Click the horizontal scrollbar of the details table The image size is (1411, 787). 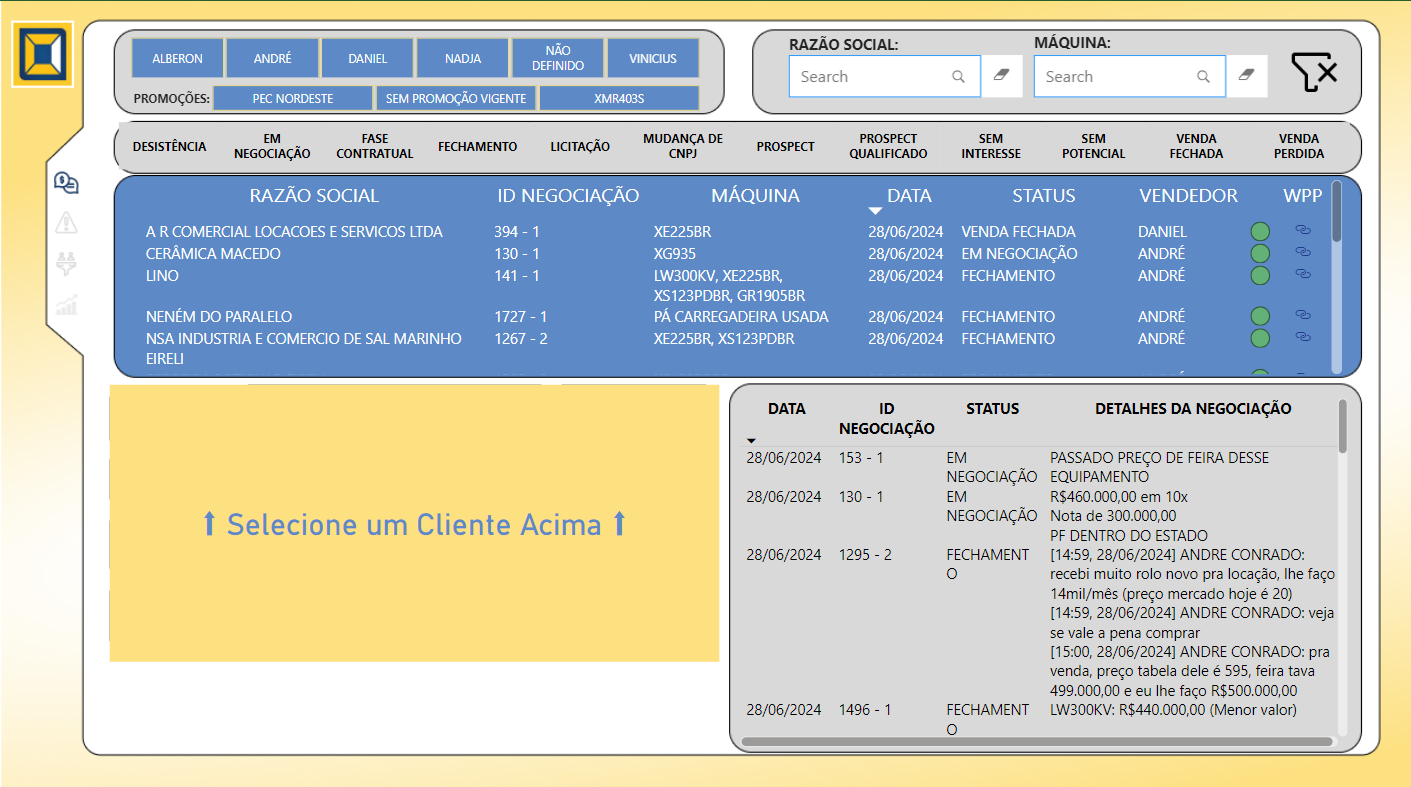1037,742
